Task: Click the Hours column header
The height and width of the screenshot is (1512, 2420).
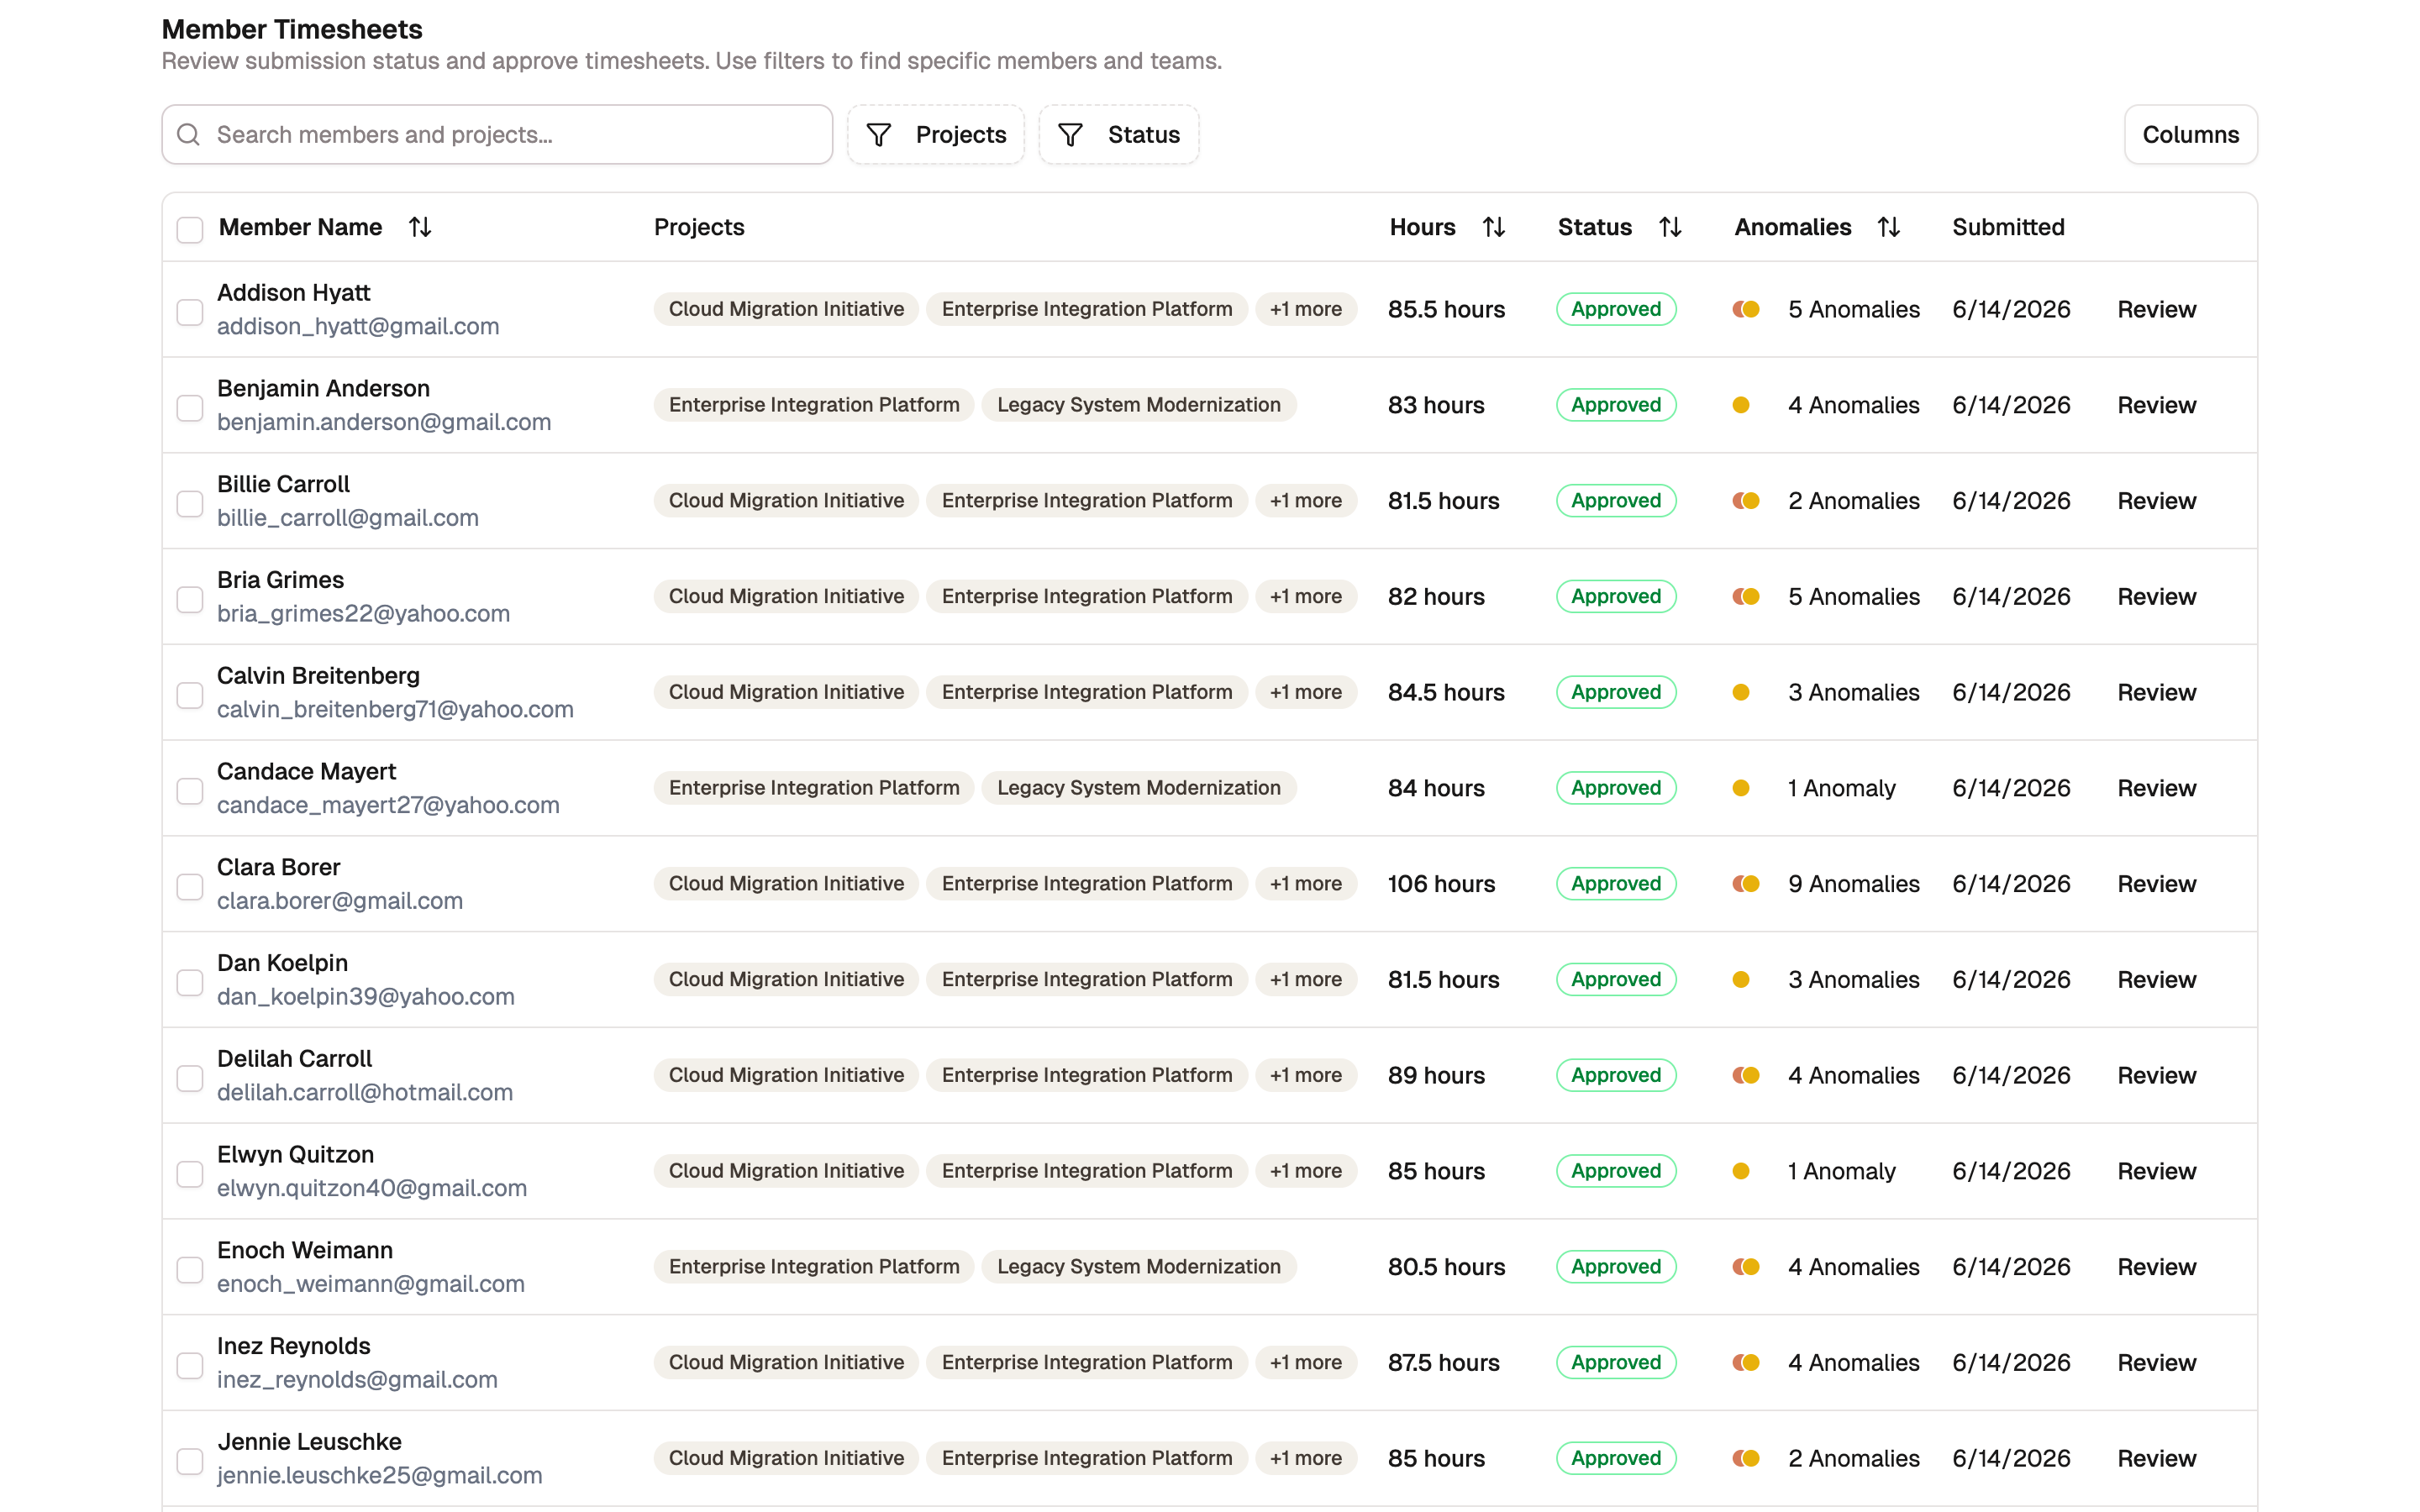Action: click(1422, 227)
